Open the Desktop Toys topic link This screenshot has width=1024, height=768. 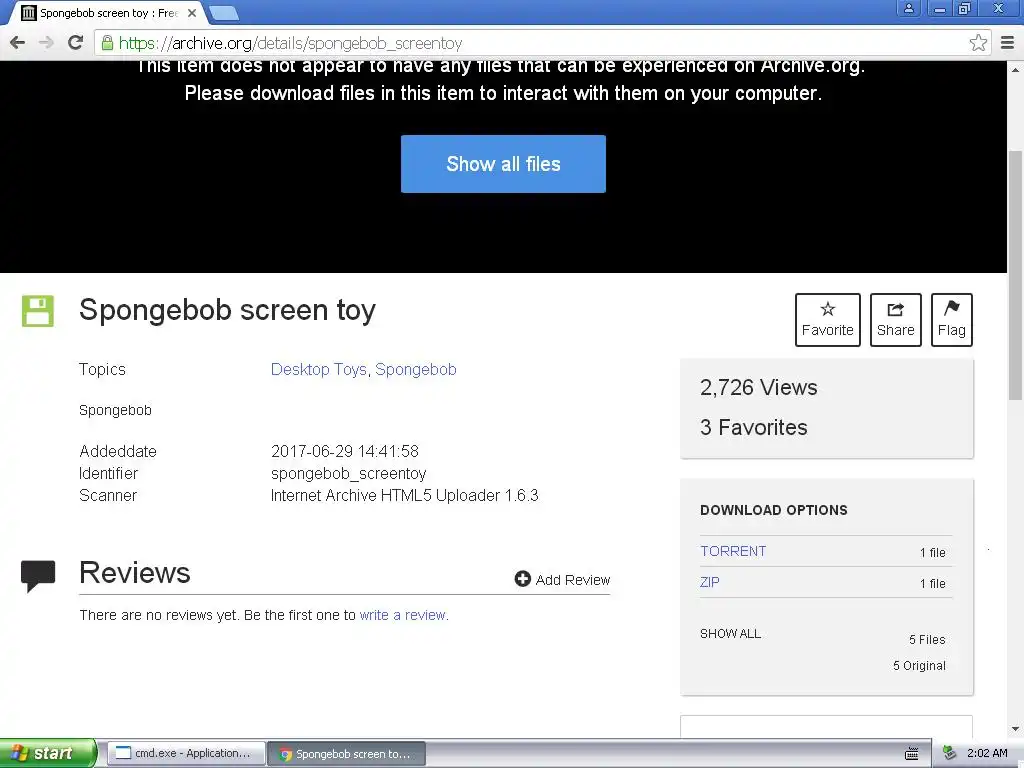pos(319,370)
